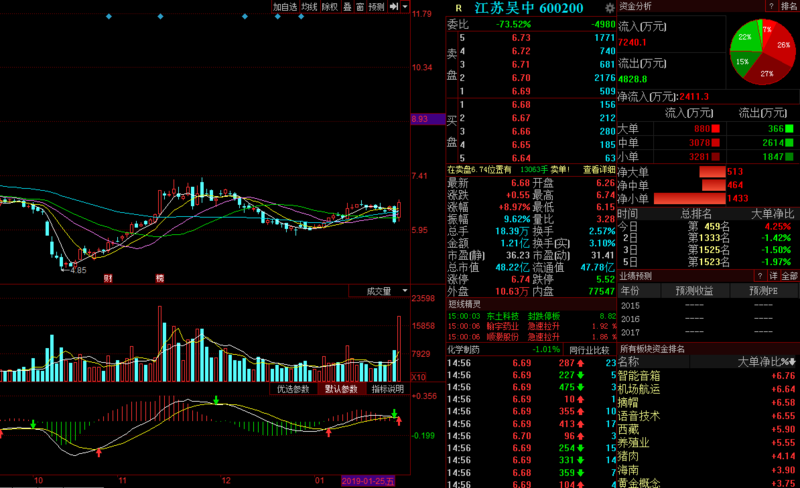Click the 短线精灵 panel title
This screenshot has width=800, height=488.
tap(464, 304)
